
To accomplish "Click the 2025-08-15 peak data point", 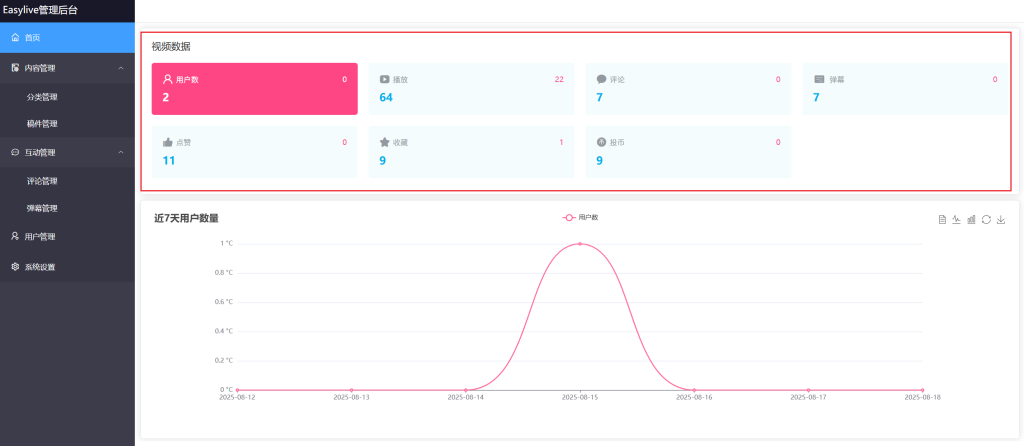I will 580,243.
